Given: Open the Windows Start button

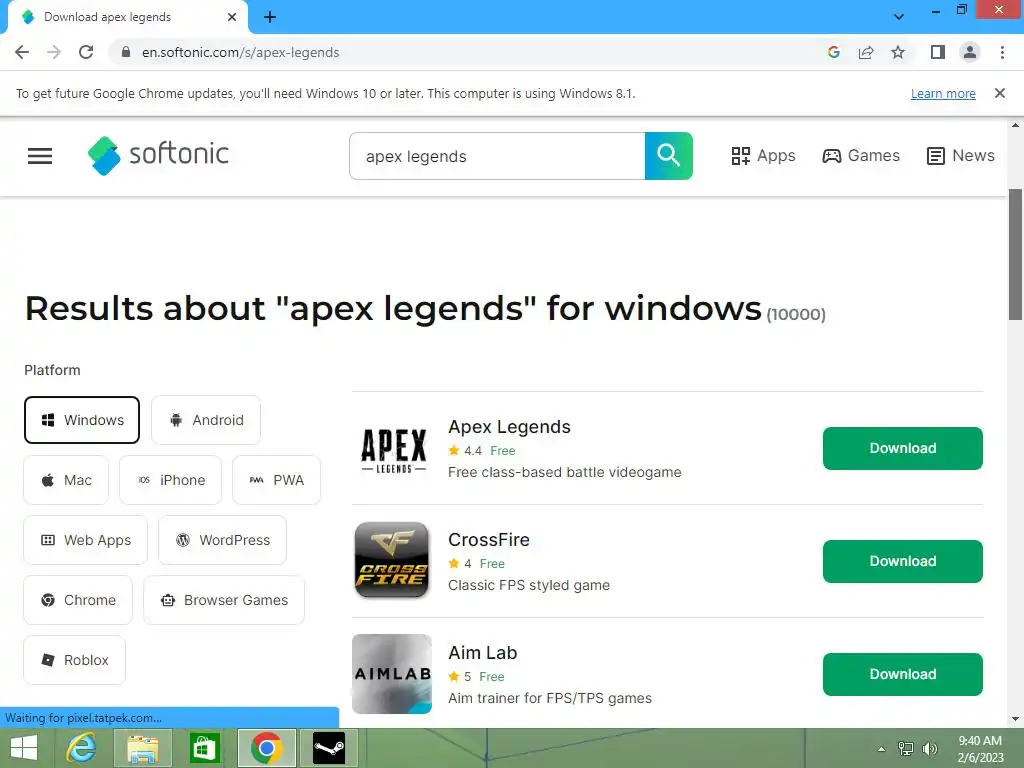Looking at the screenshot, I should tap(24, 748).
